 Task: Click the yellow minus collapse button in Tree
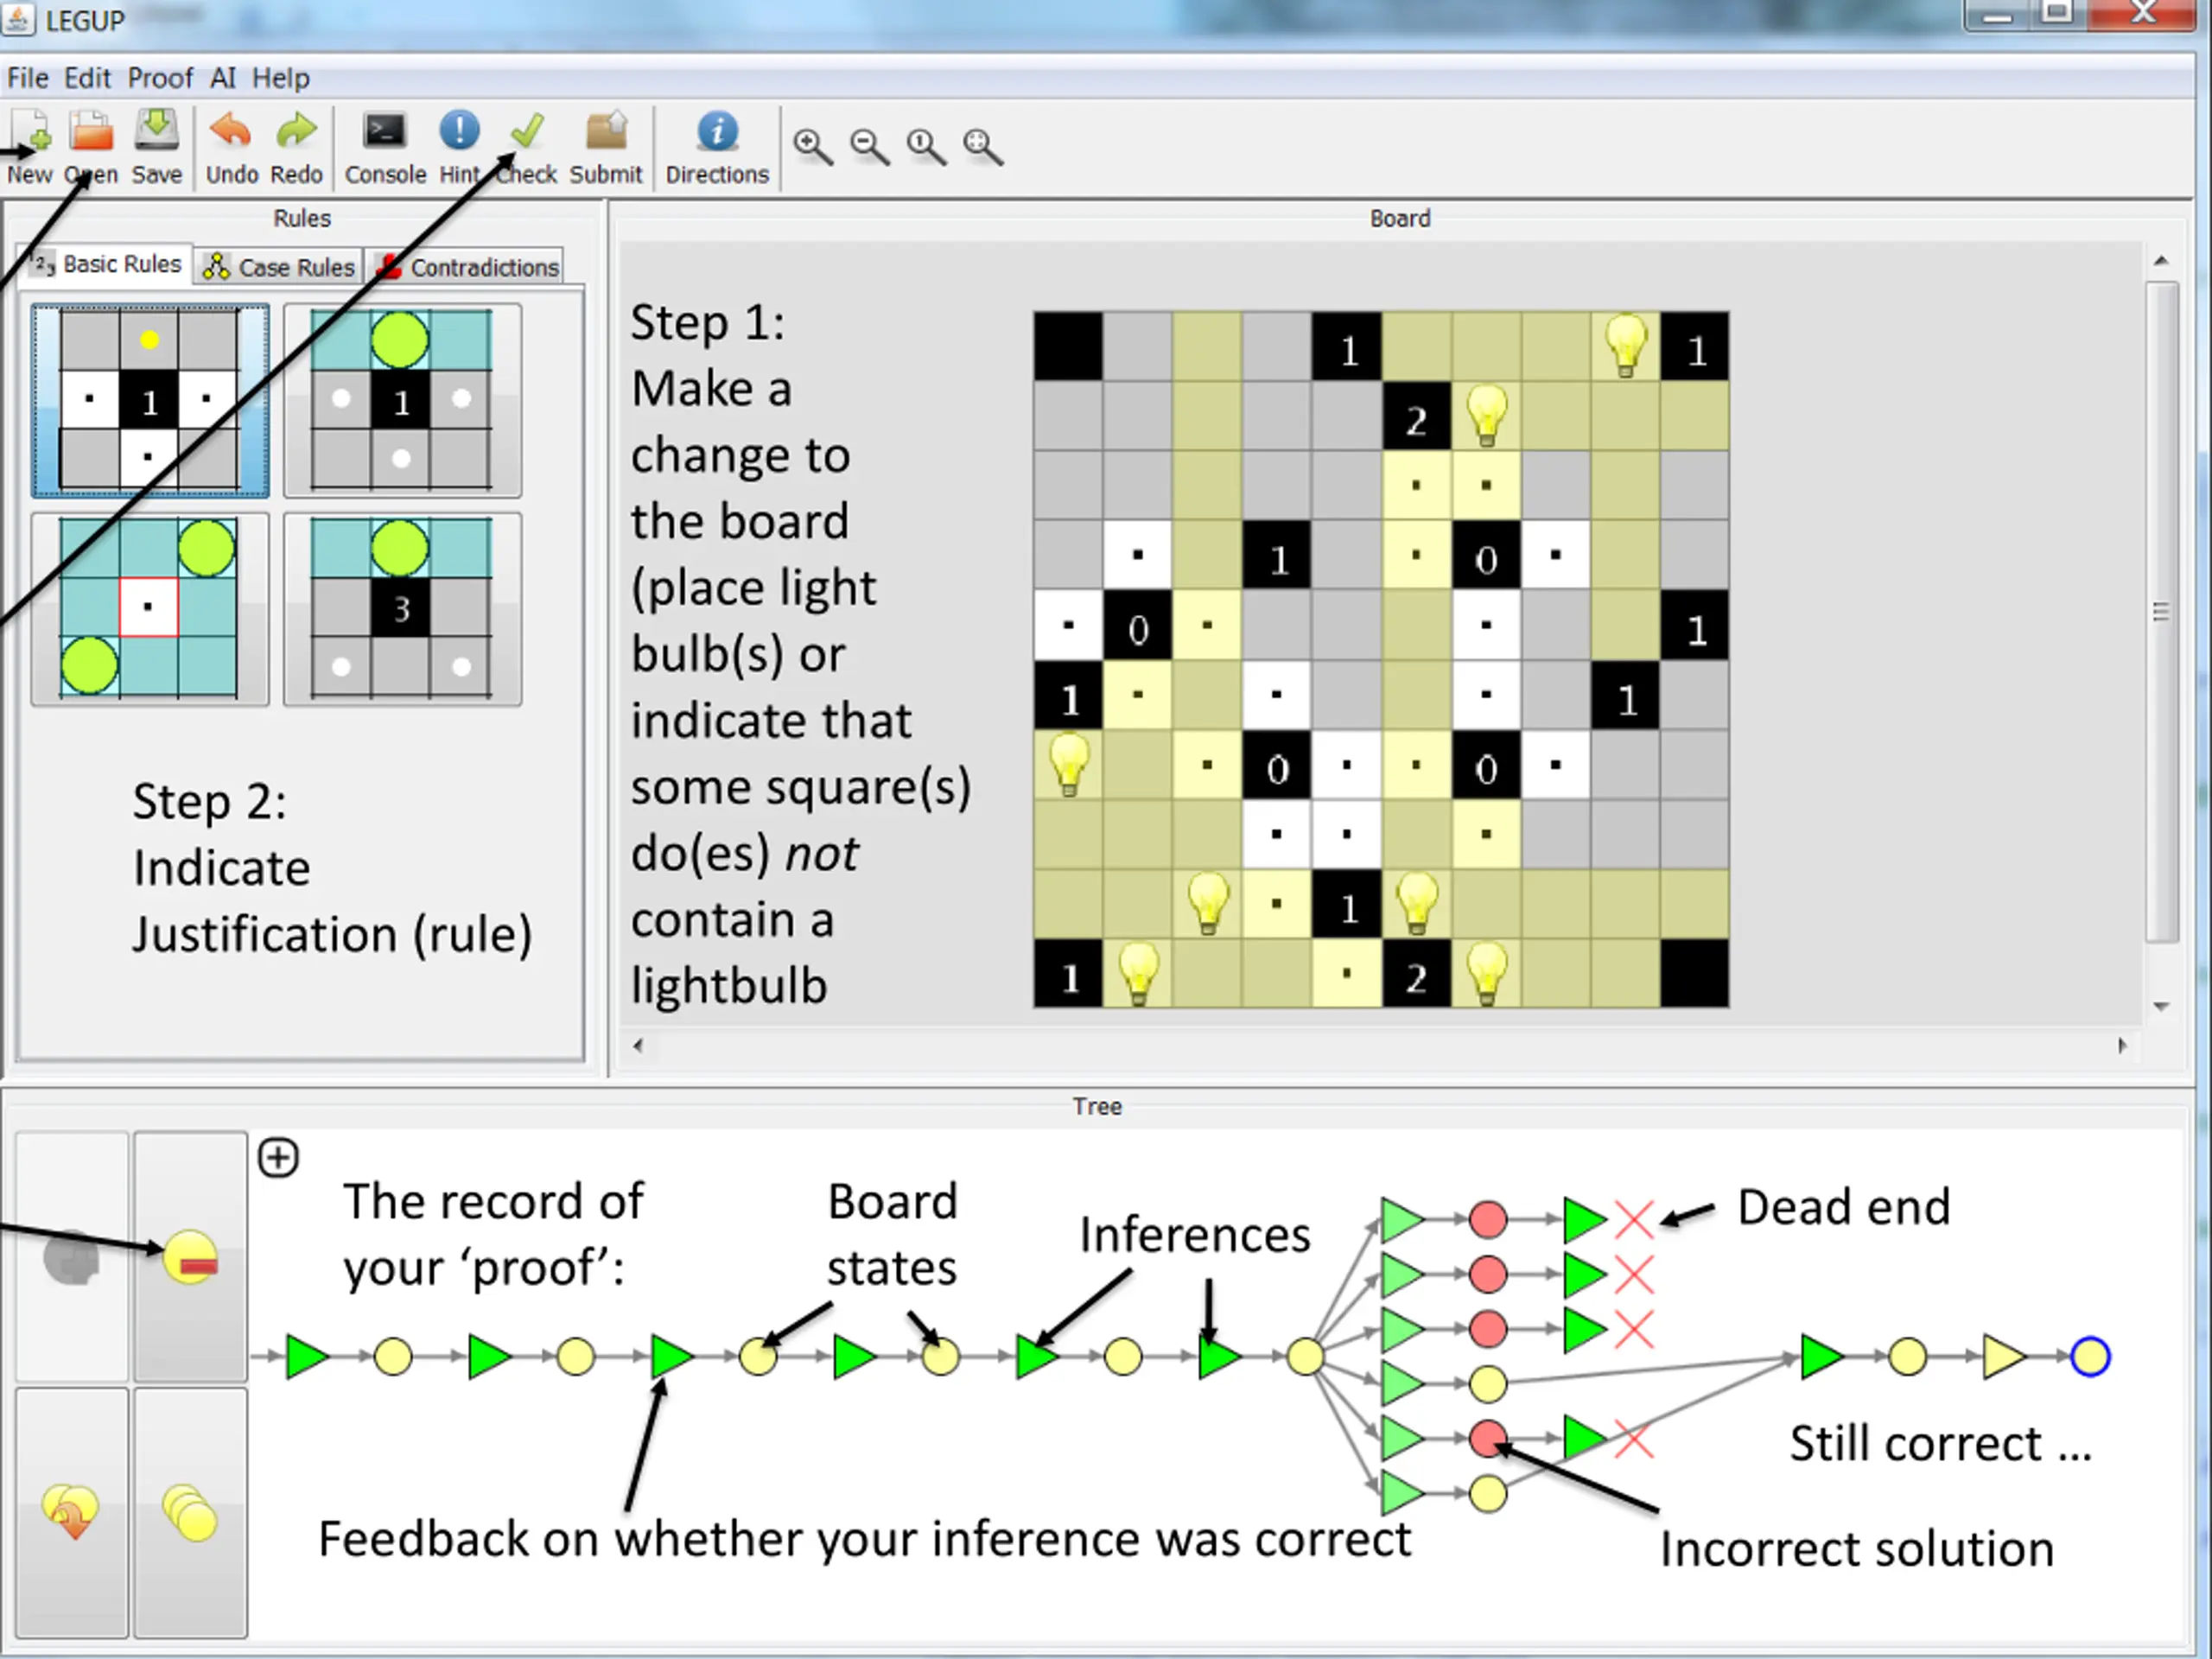coord(190,1258)
